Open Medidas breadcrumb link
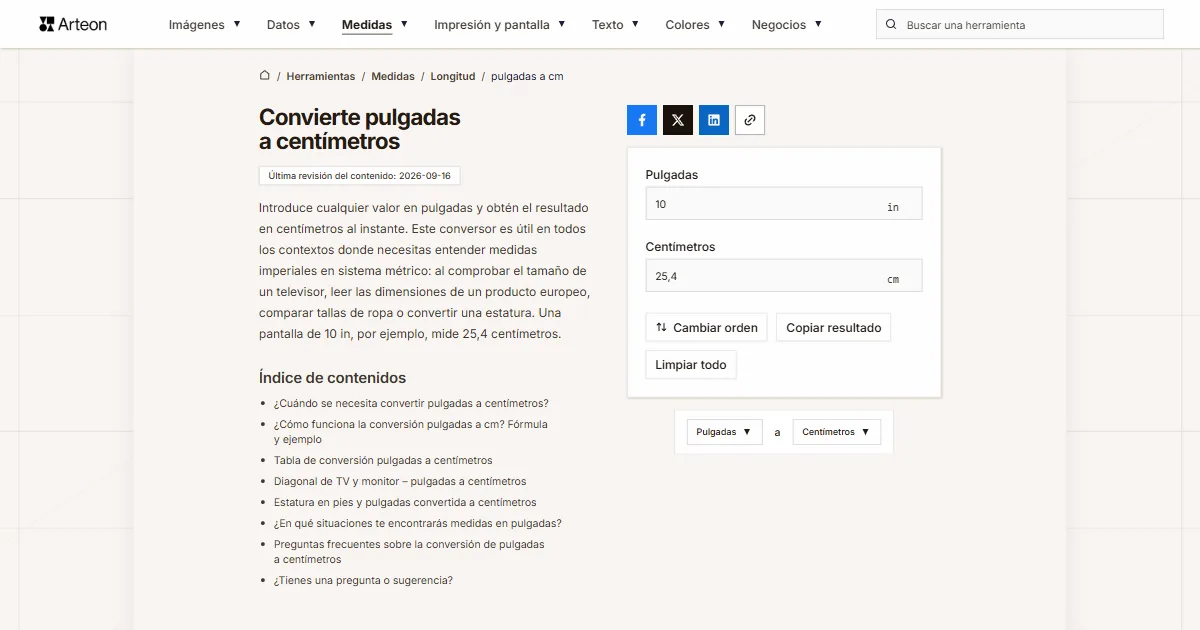The image size is (1200, 630). [393, 76]
